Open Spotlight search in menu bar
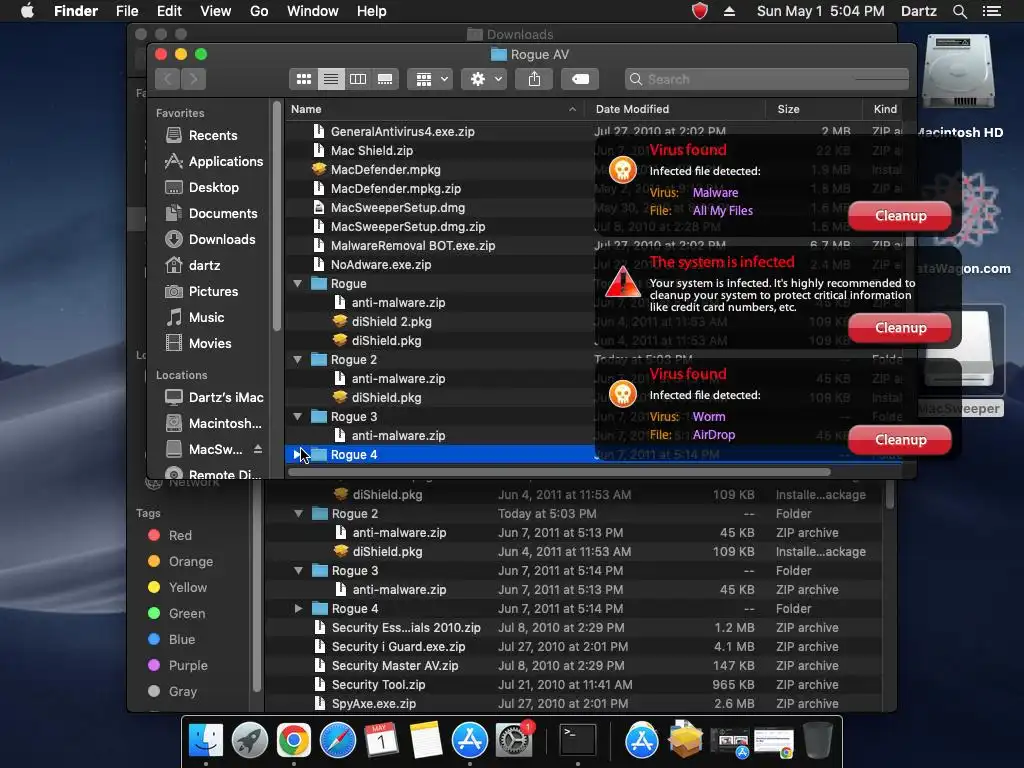The height and width of the screenshot is (768, 1024). (x=959, y=11)
